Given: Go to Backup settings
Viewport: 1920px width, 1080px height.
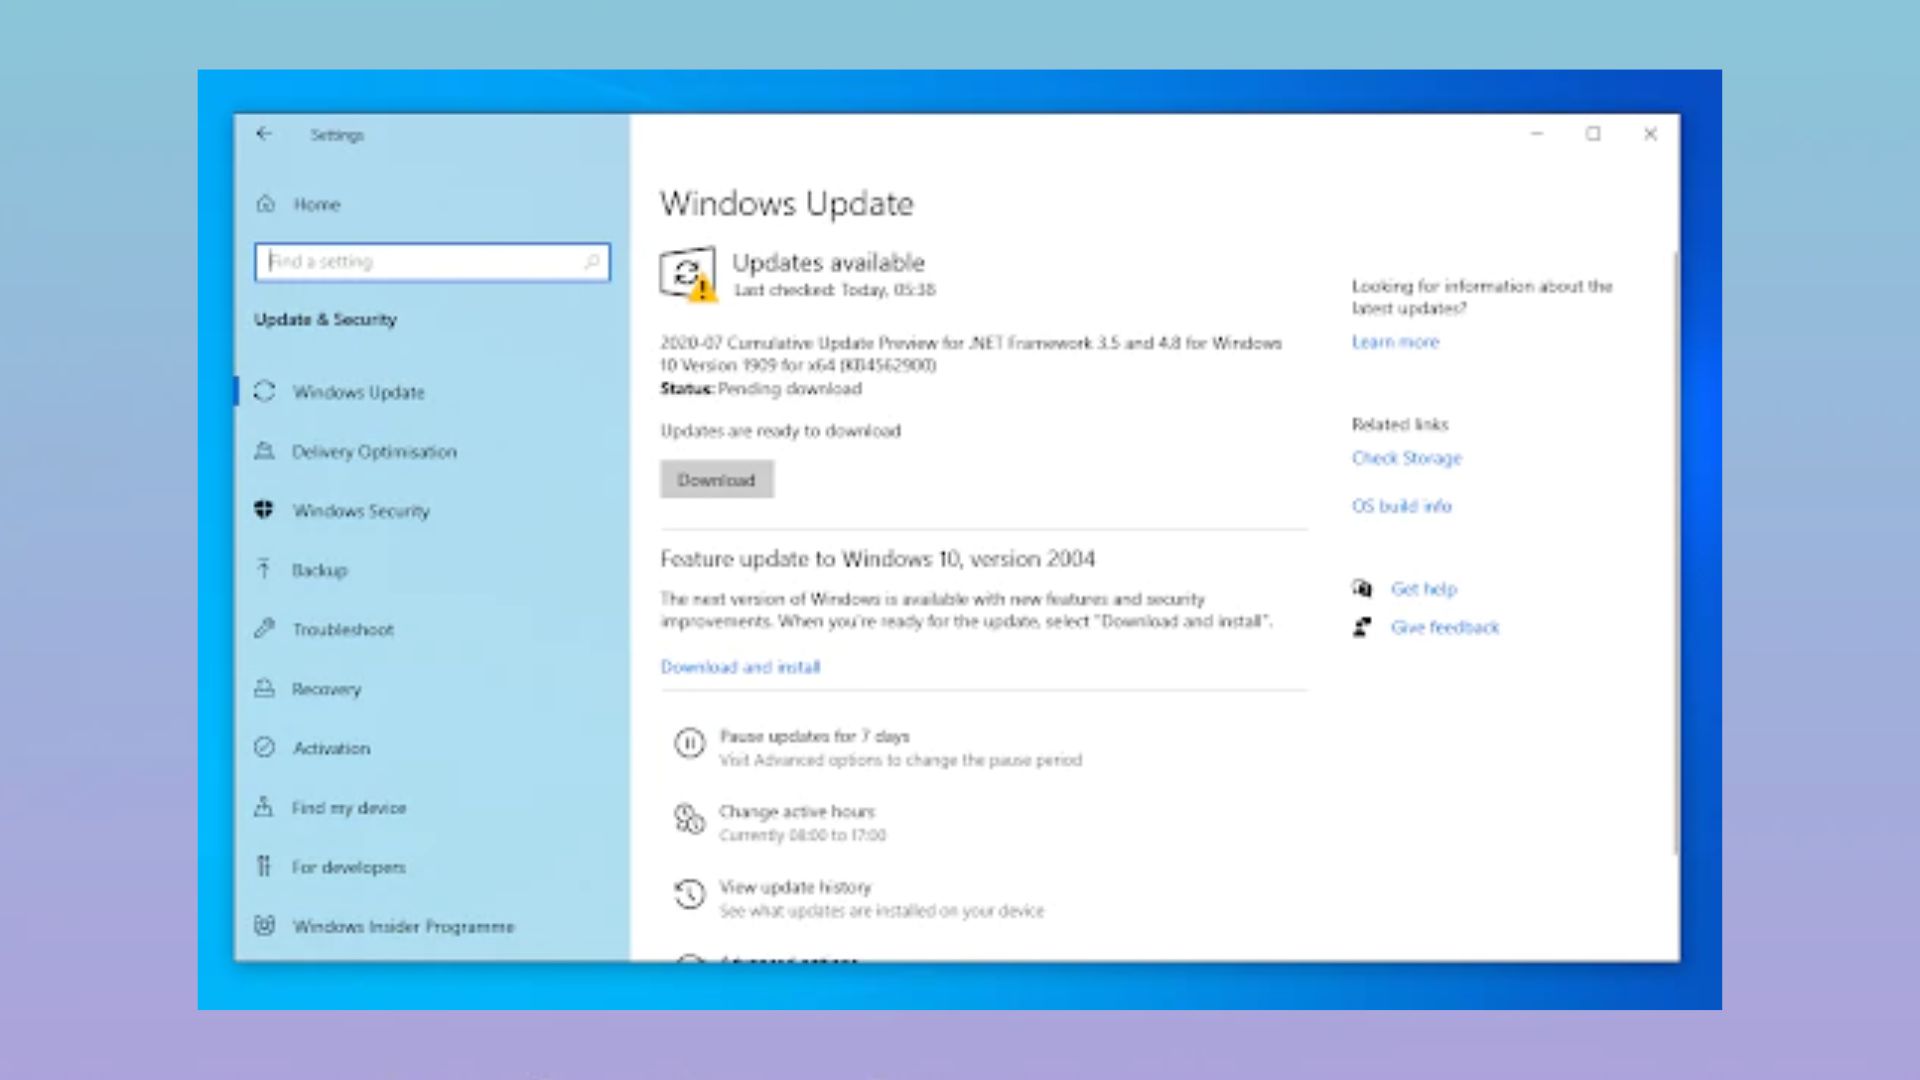Looking at the screenshot, I should [319, 570].
